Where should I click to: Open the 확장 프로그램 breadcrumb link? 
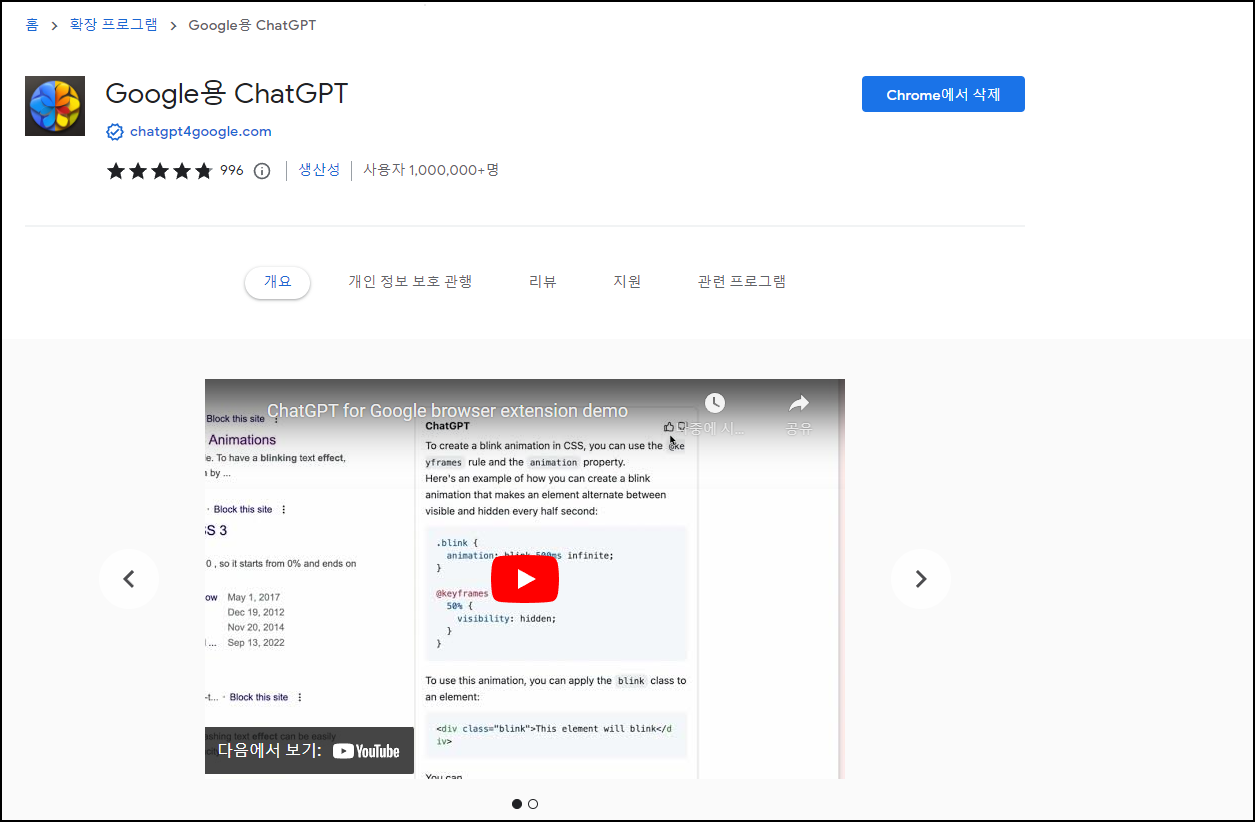[113, 25]
